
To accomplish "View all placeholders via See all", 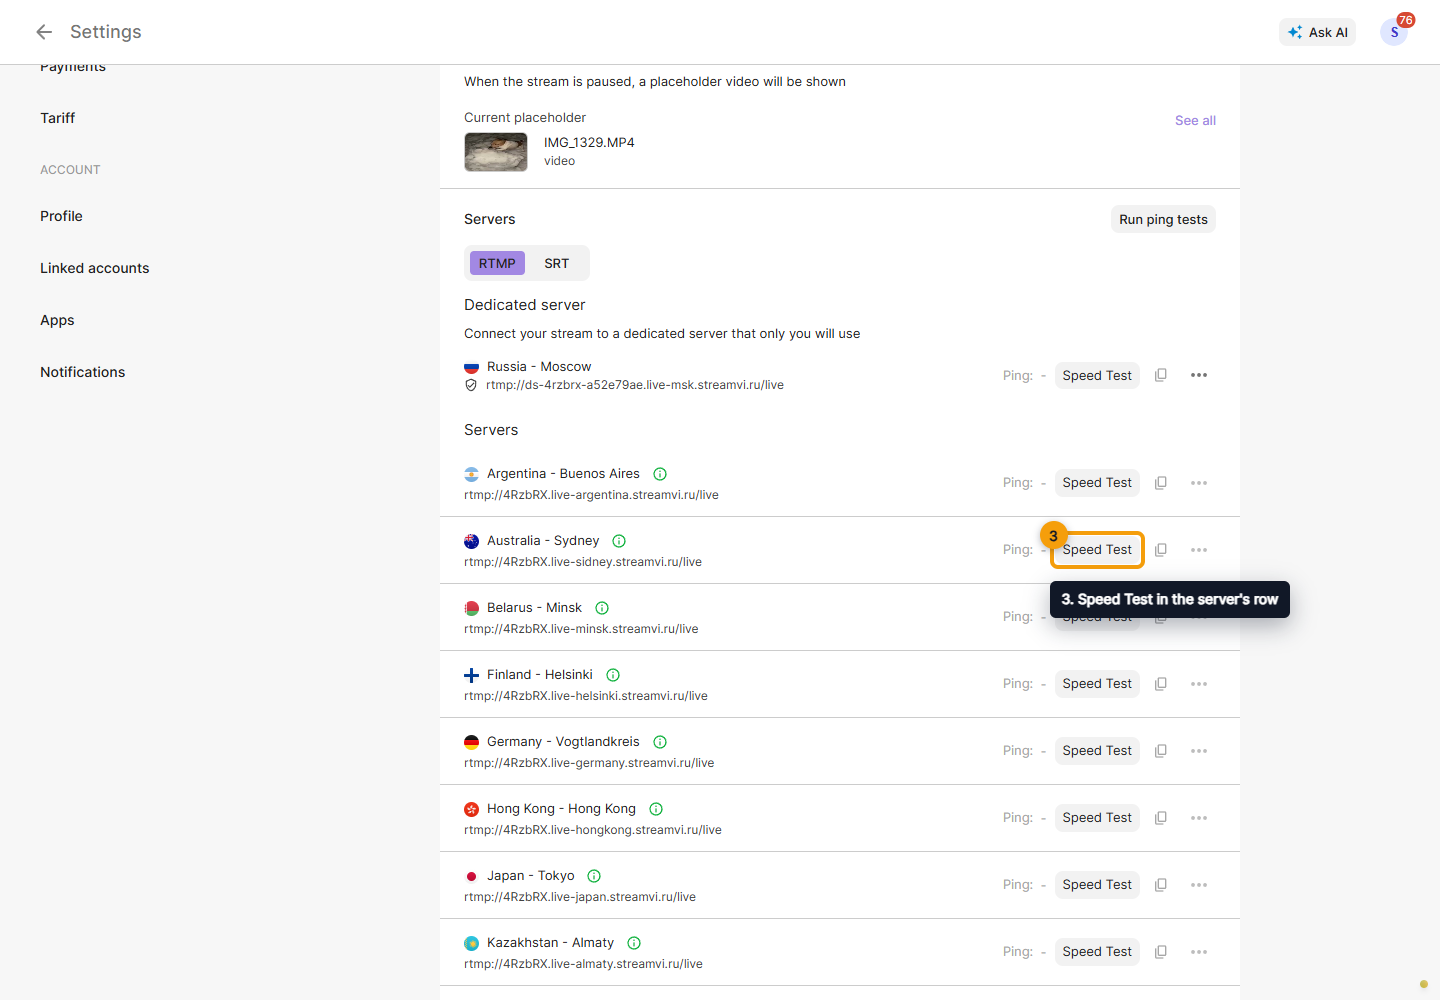I will pyautogui.click(x=1195, y=120).
